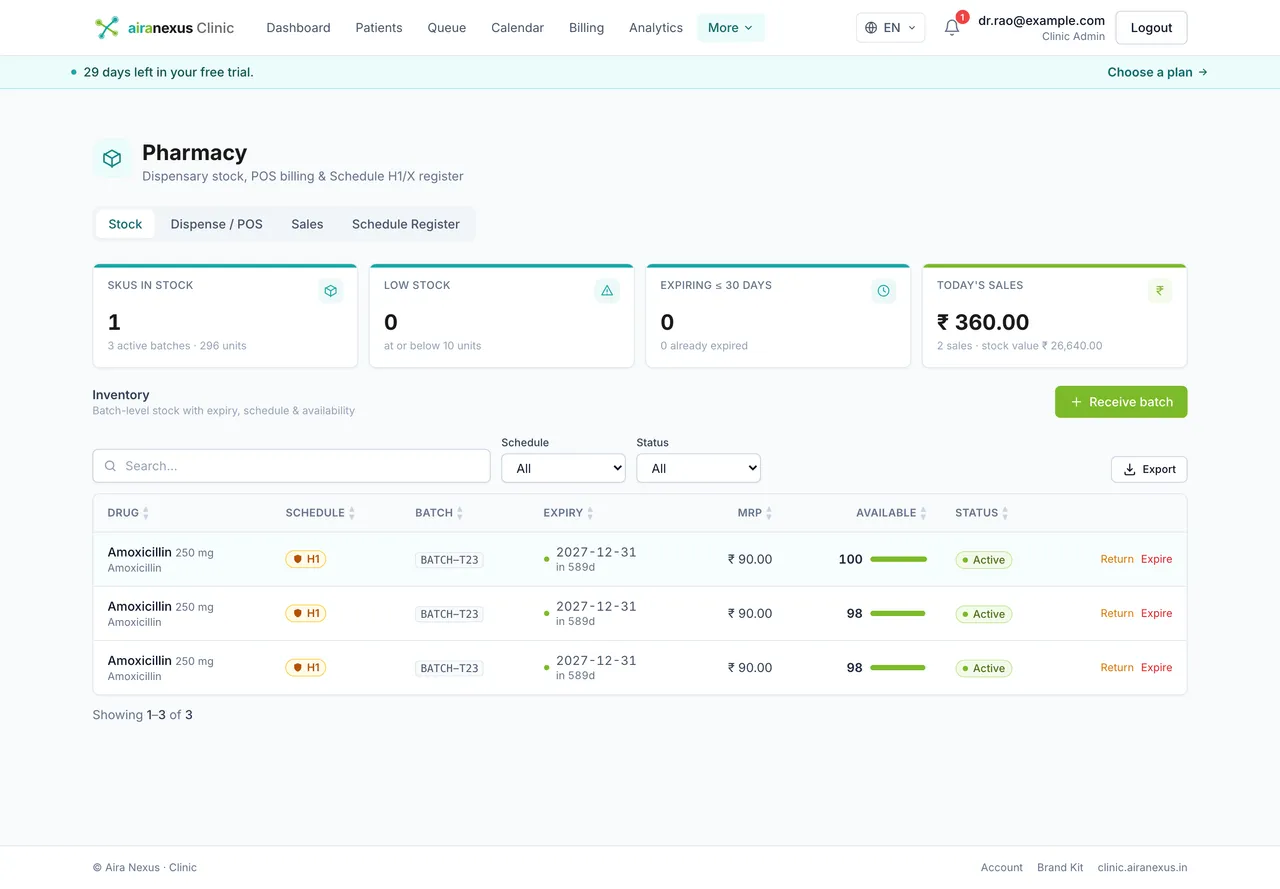Open Billing in the top navigation
Viewport: 1280px width, 889px height.
tap(586, 28)
